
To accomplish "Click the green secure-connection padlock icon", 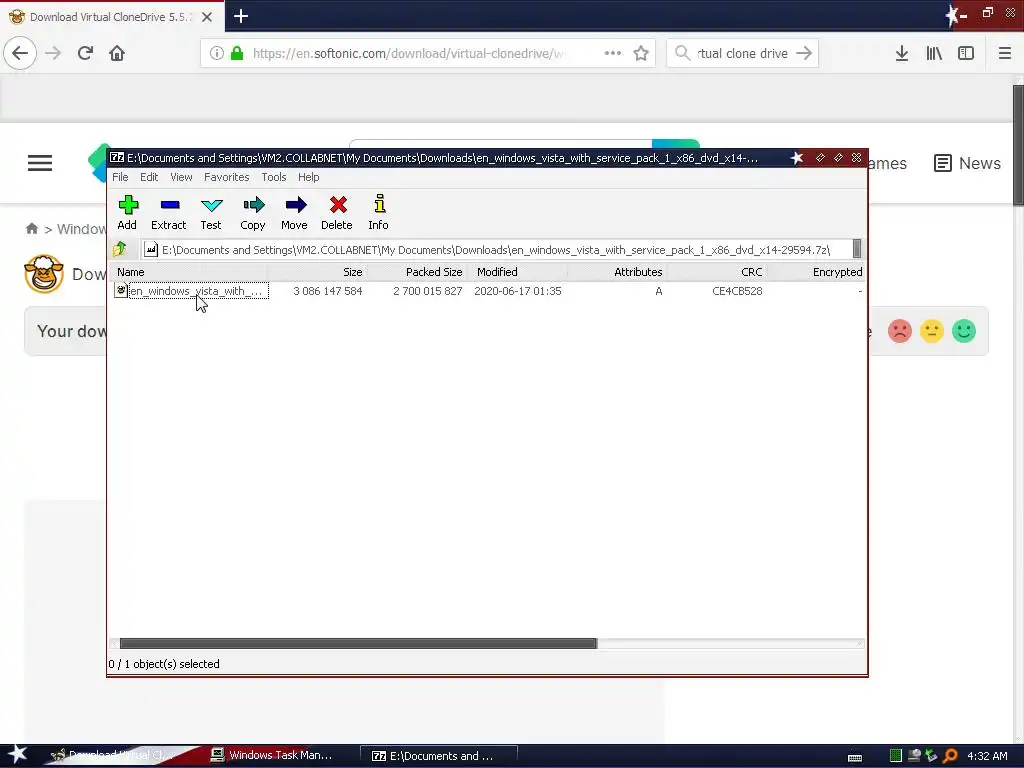I will tap(238, 53).
